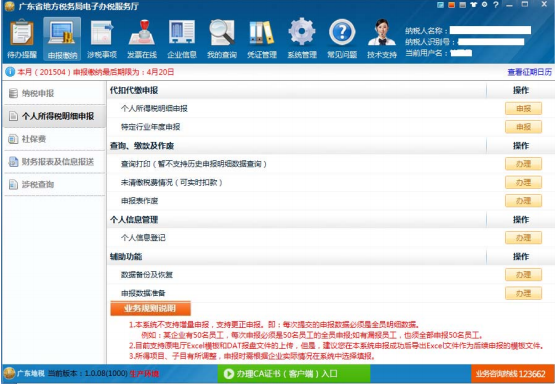This screenshot has width=558, height=386.
Task: Click the 广东地税 logo in status bar
Action: 9,374
